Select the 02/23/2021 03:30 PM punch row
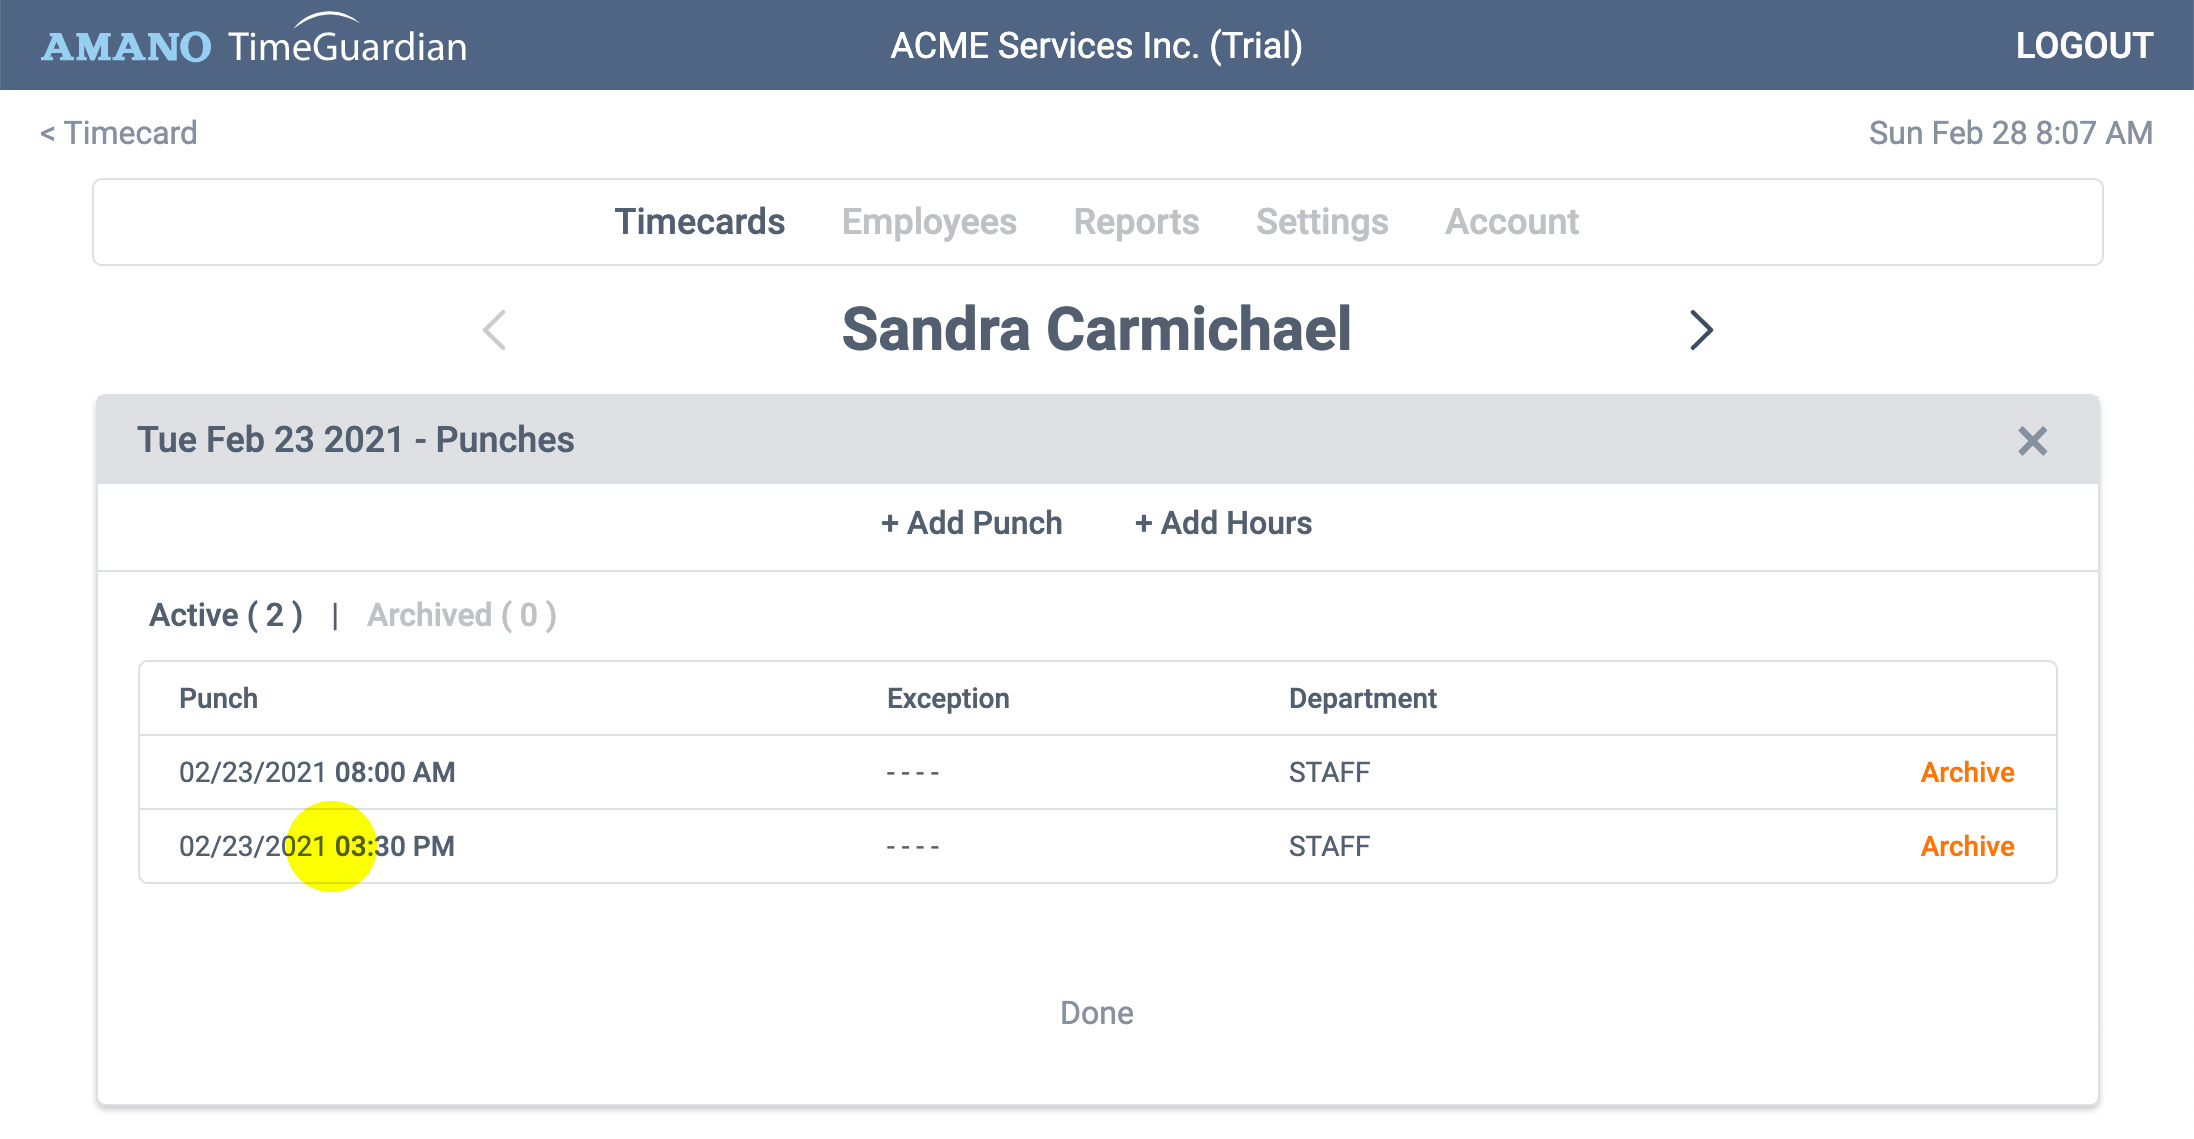2194x1139 pixels. click(1097, 846)
